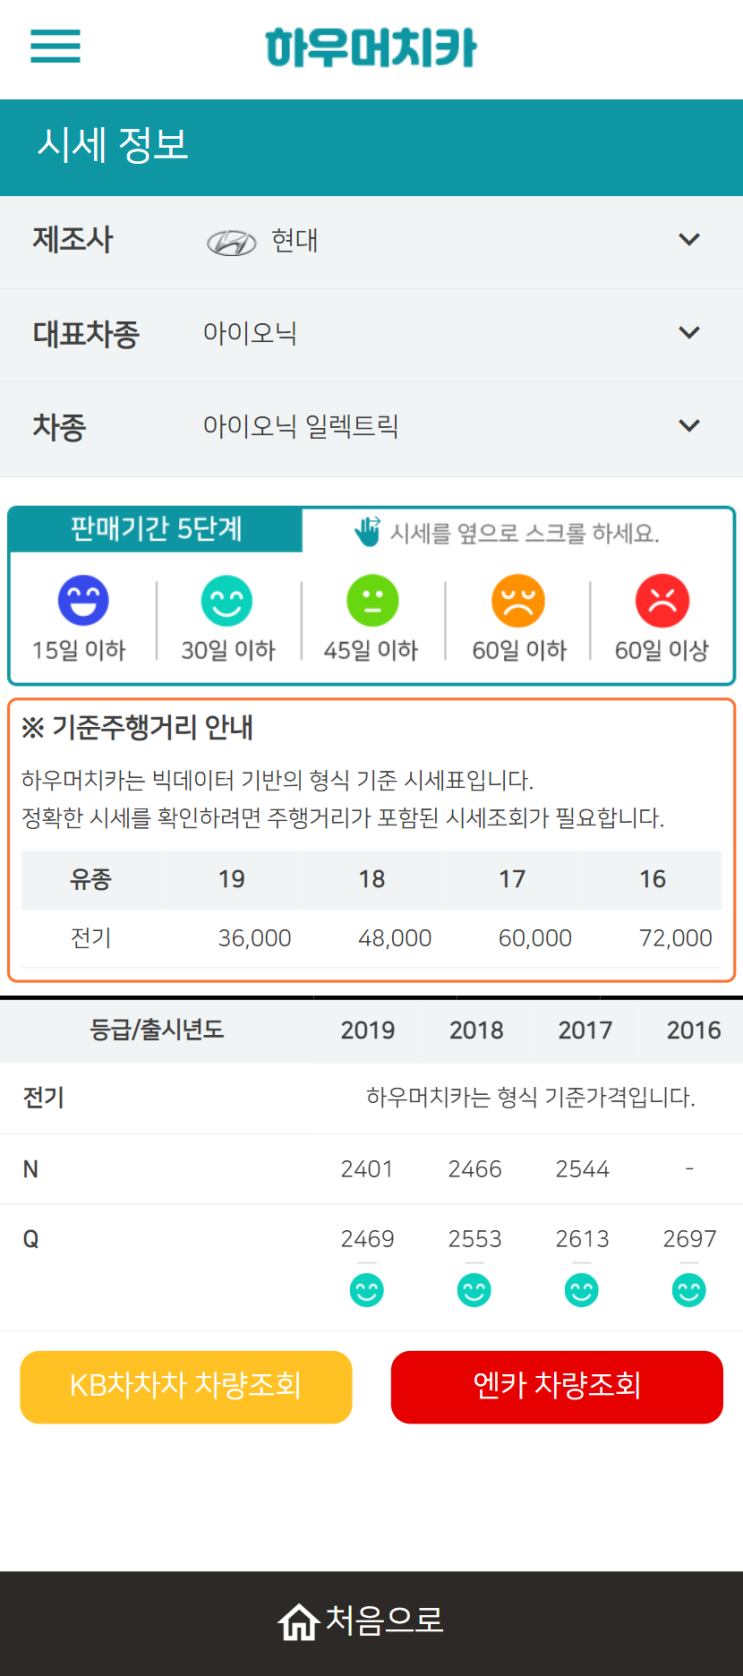This screenshot has height=1676, width=743.
Task: Select Q grade 2019 price 2469
Action: click(x=367, y=1239)
